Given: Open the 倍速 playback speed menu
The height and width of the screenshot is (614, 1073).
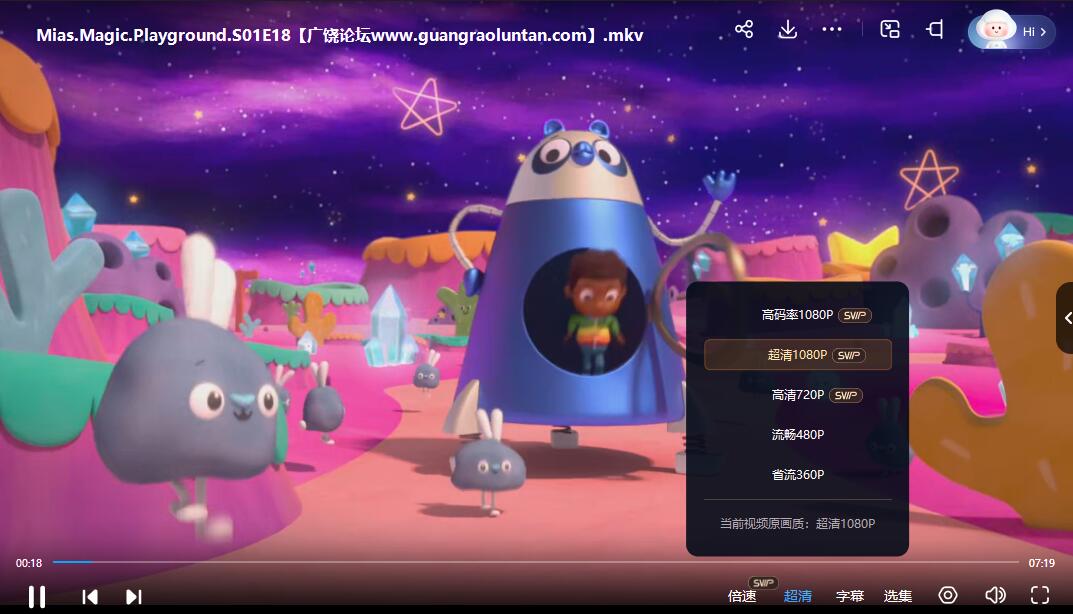Looking at the screenshot, I should (x=742, y=596).
